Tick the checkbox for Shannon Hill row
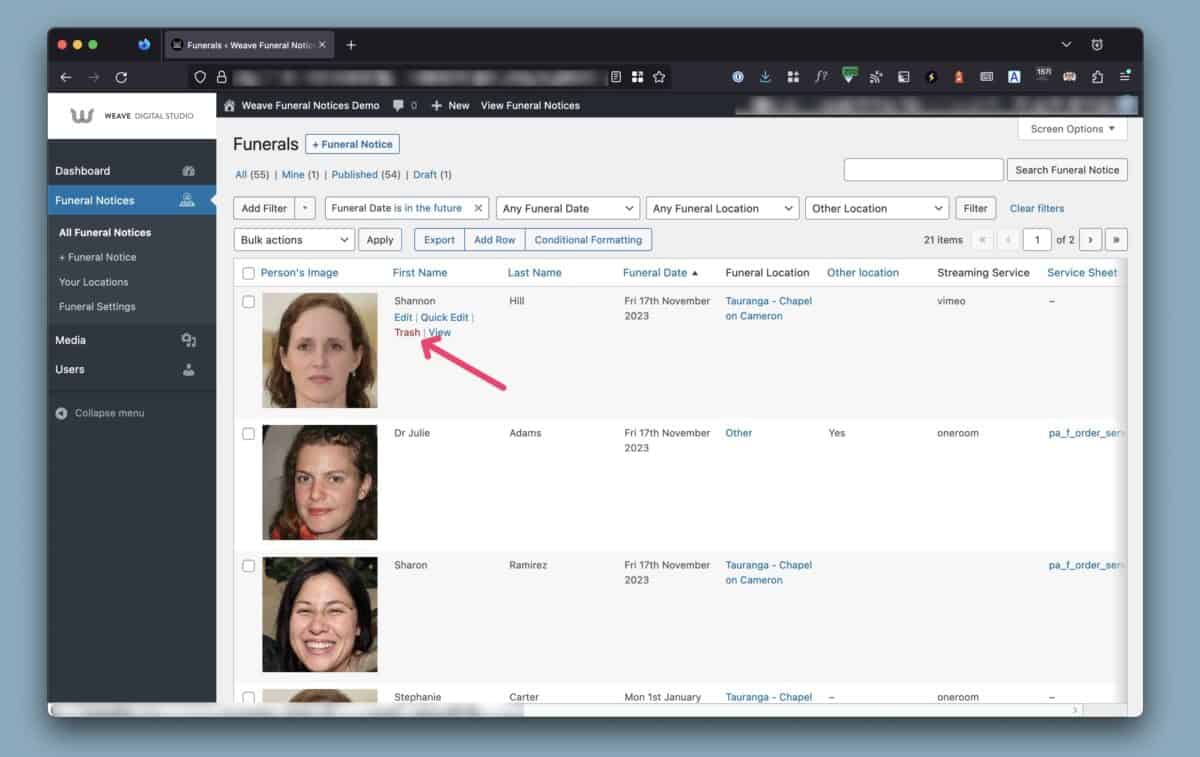The height and width of the screenshot is (757, 1200). click(x=248, y=302)
